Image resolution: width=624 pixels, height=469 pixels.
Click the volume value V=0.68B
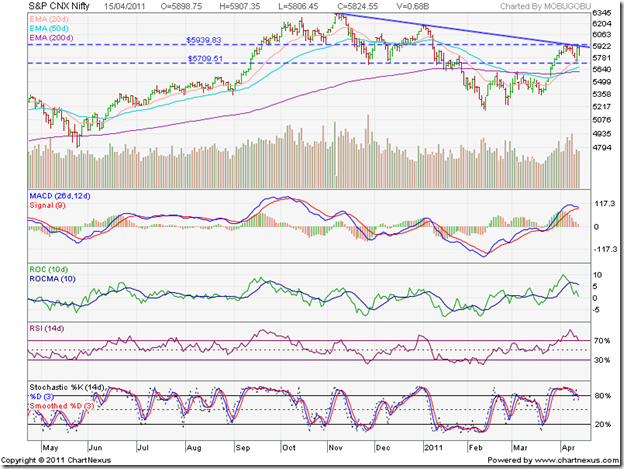click(413, 6)
